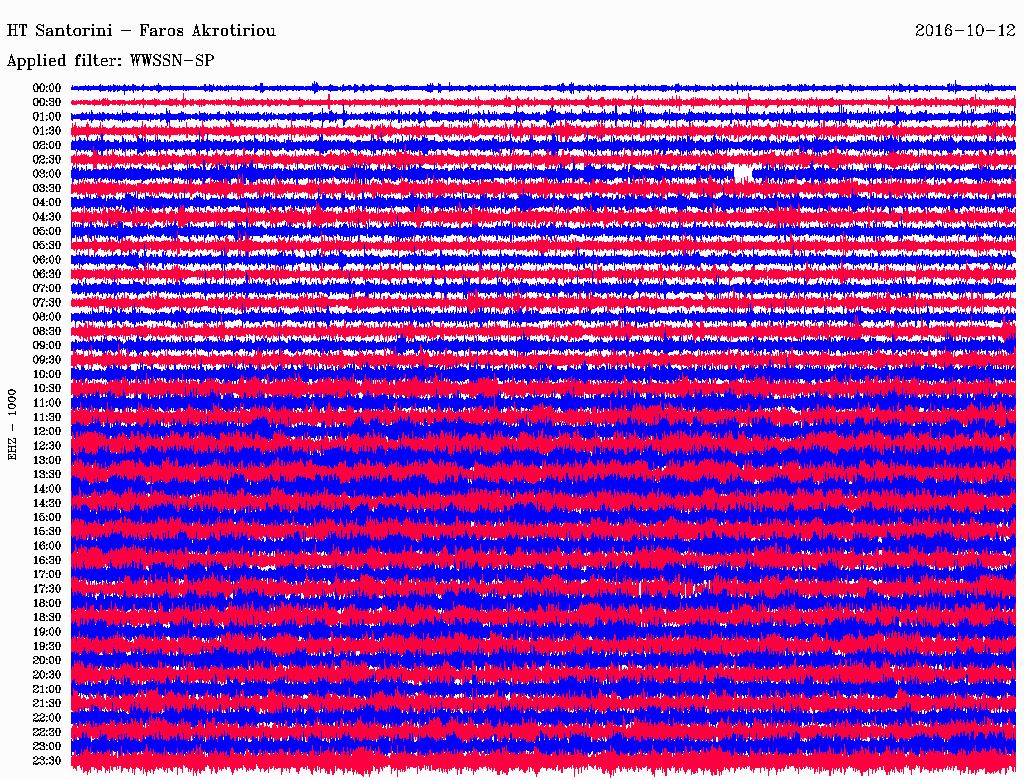Select the 16:00 time label

coord(47,546)
